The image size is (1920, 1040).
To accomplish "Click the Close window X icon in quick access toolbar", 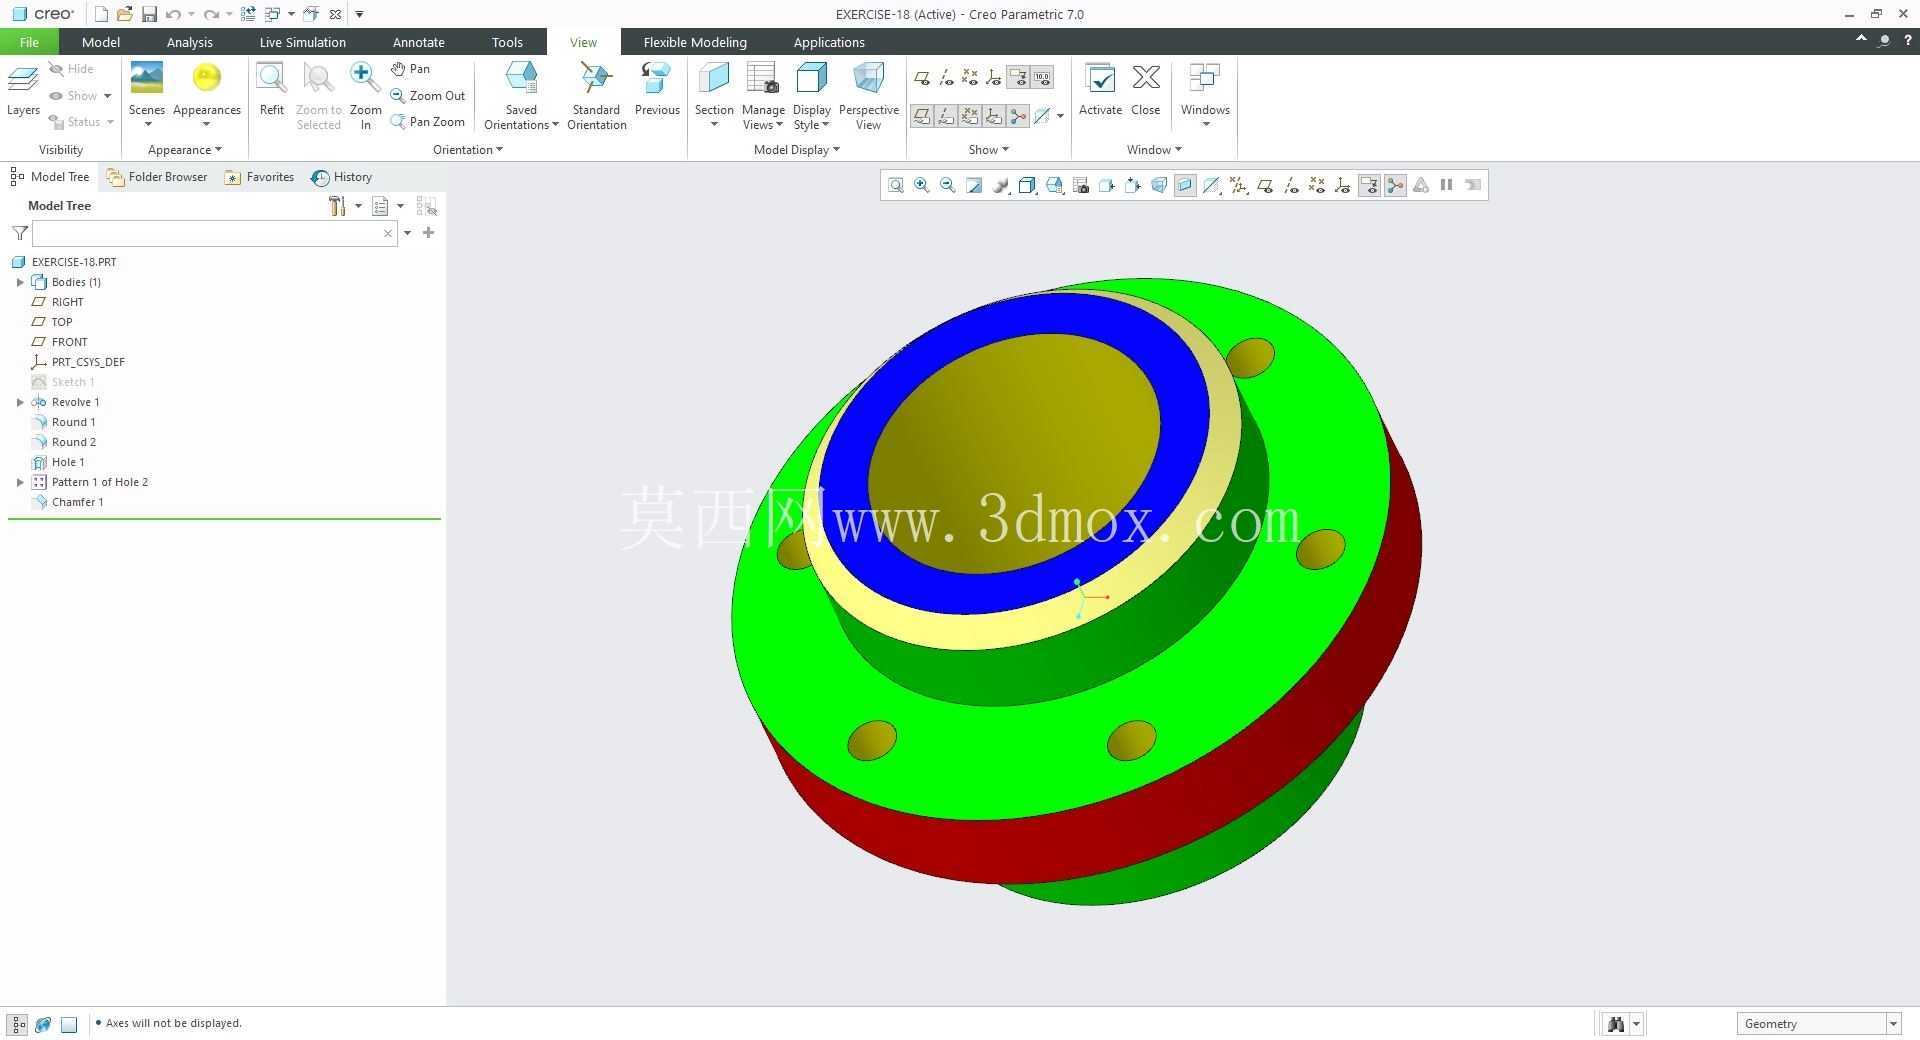I will tap(335, 14).
